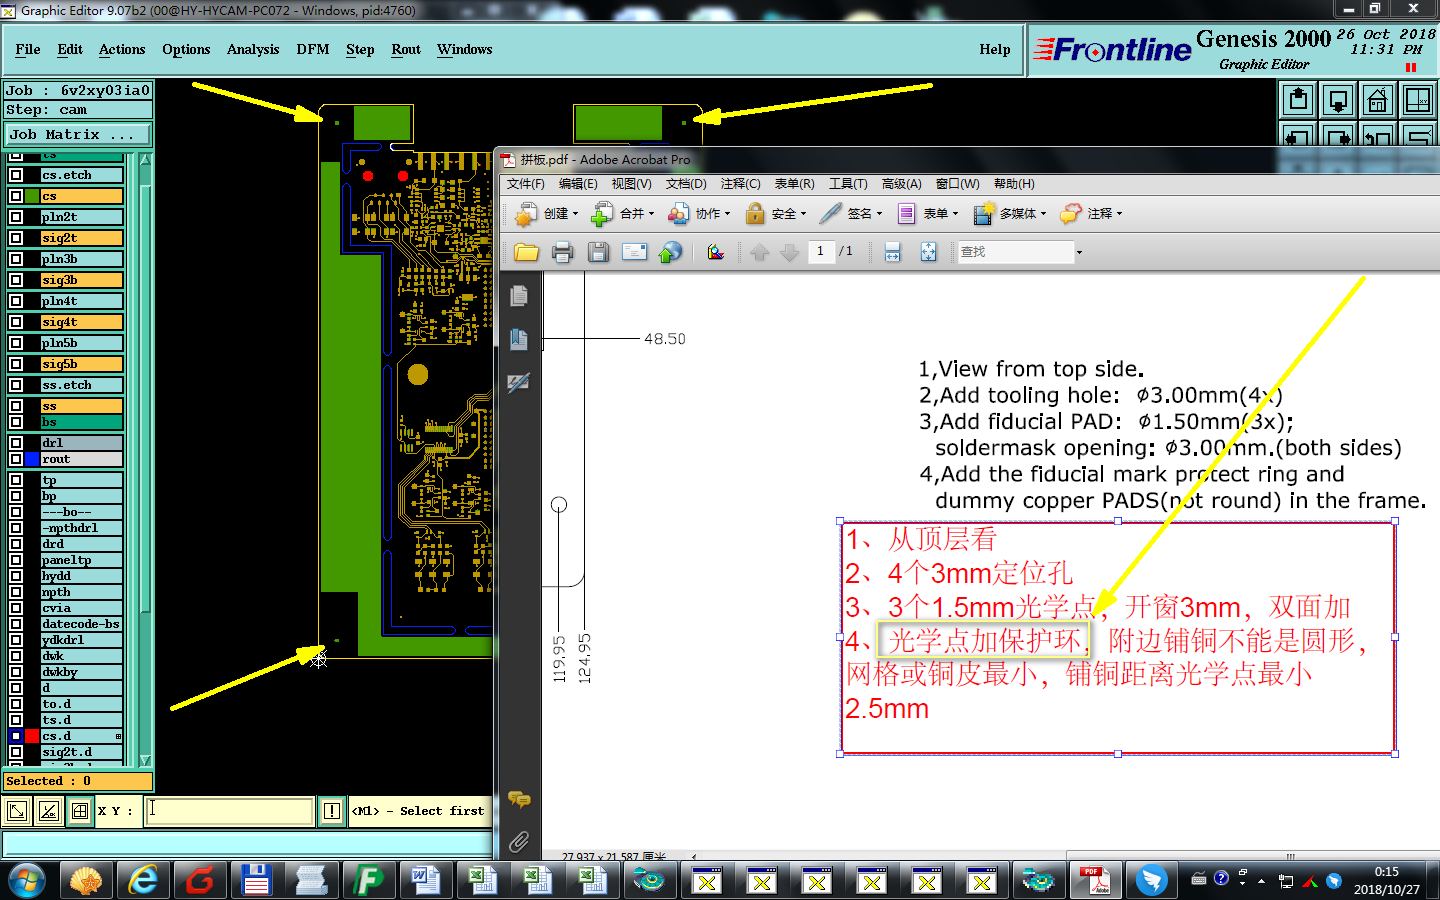Image resolution: width=1440 pixels, height=900 pixels.
Task: Click the snap mode icon left of X Y
Action: [17, 811]
